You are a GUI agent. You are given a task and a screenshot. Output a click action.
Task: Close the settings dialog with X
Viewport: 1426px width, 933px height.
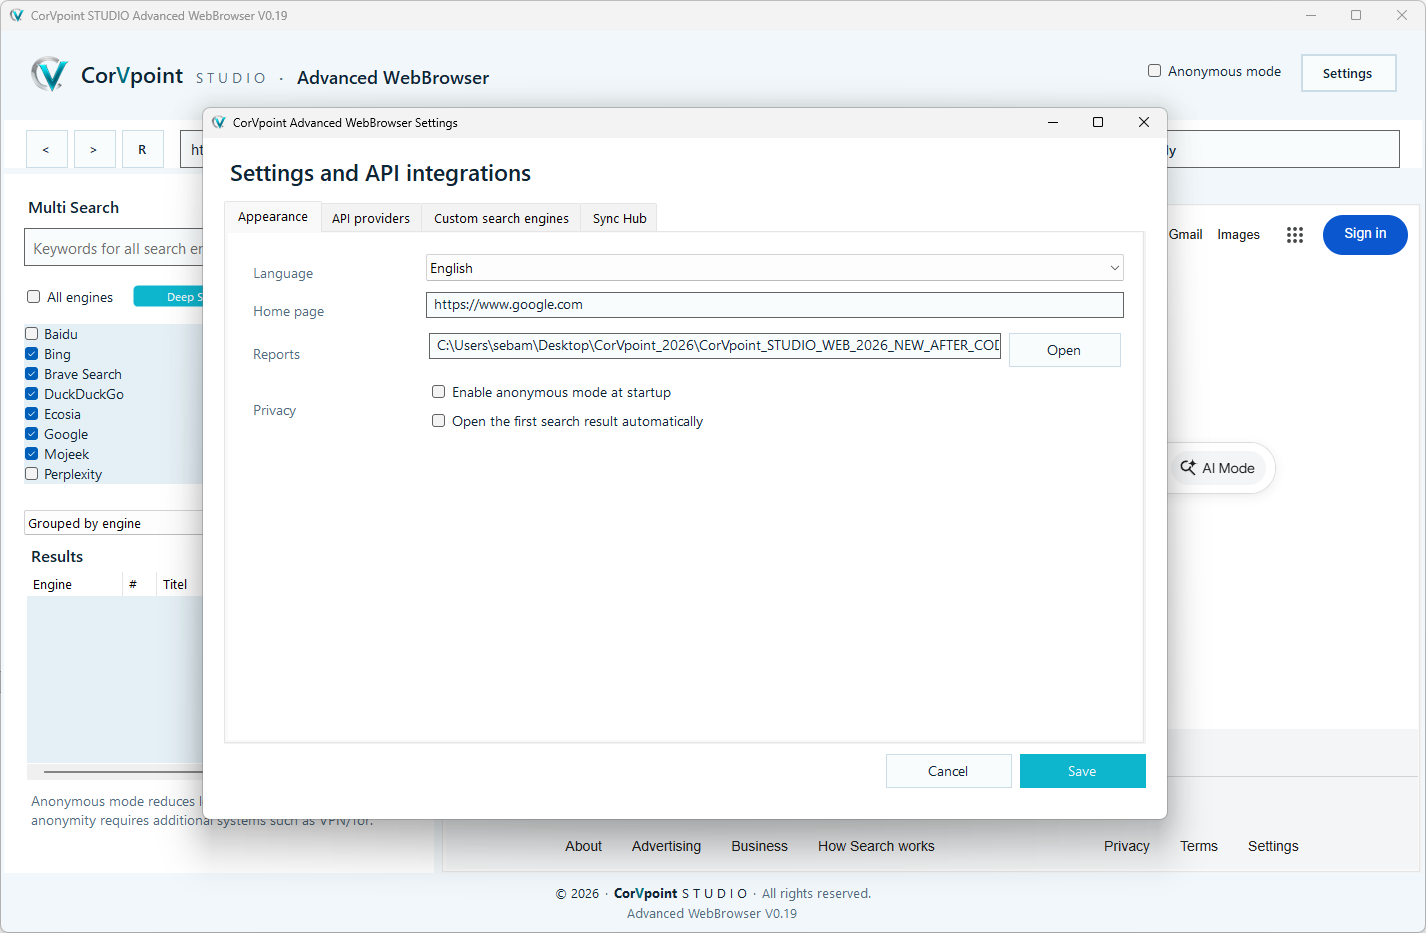point(1144,122)
